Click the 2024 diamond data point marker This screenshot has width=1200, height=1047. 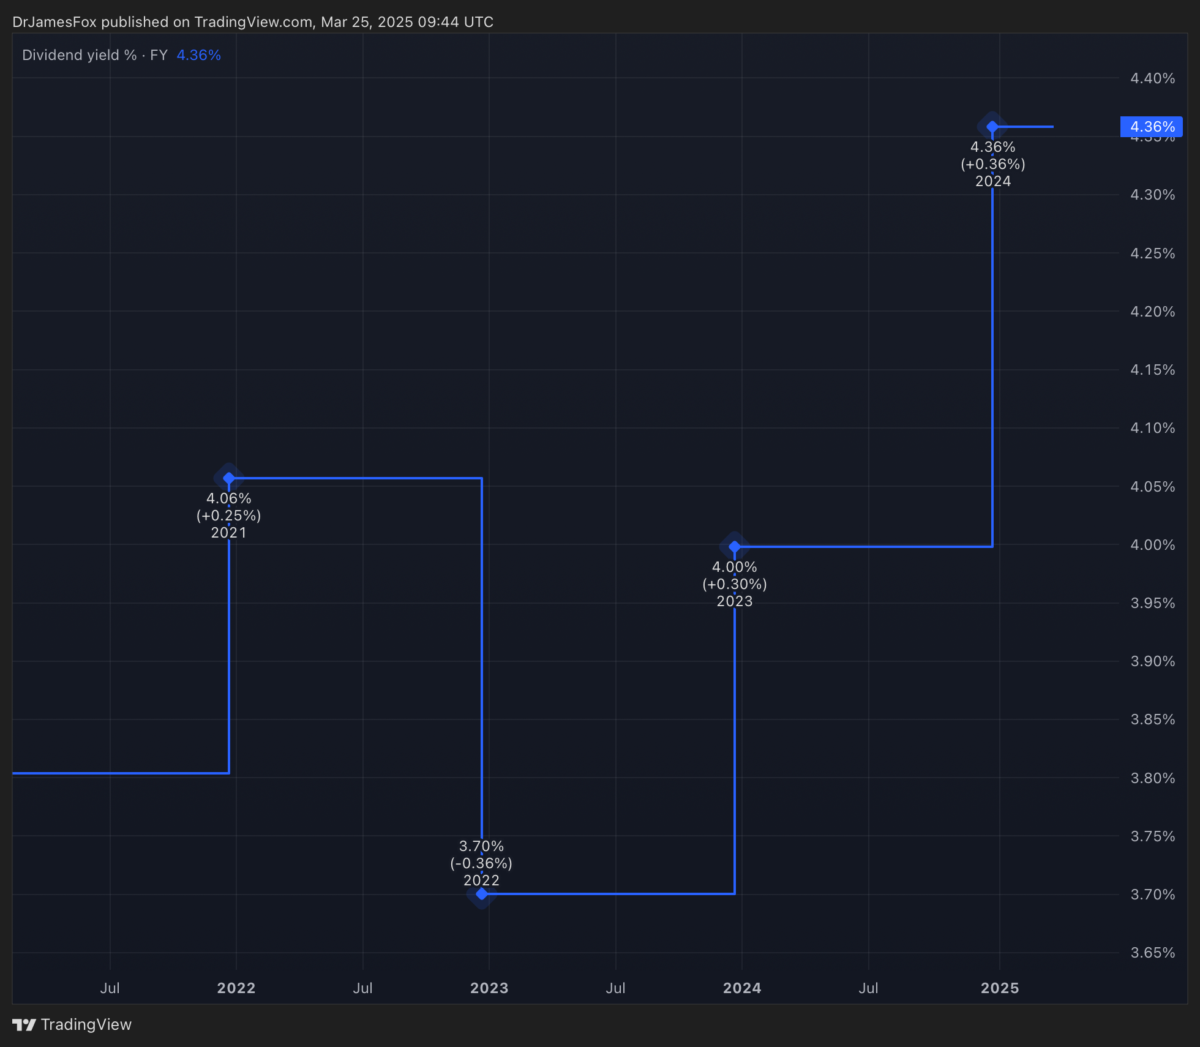pos(992,127)
